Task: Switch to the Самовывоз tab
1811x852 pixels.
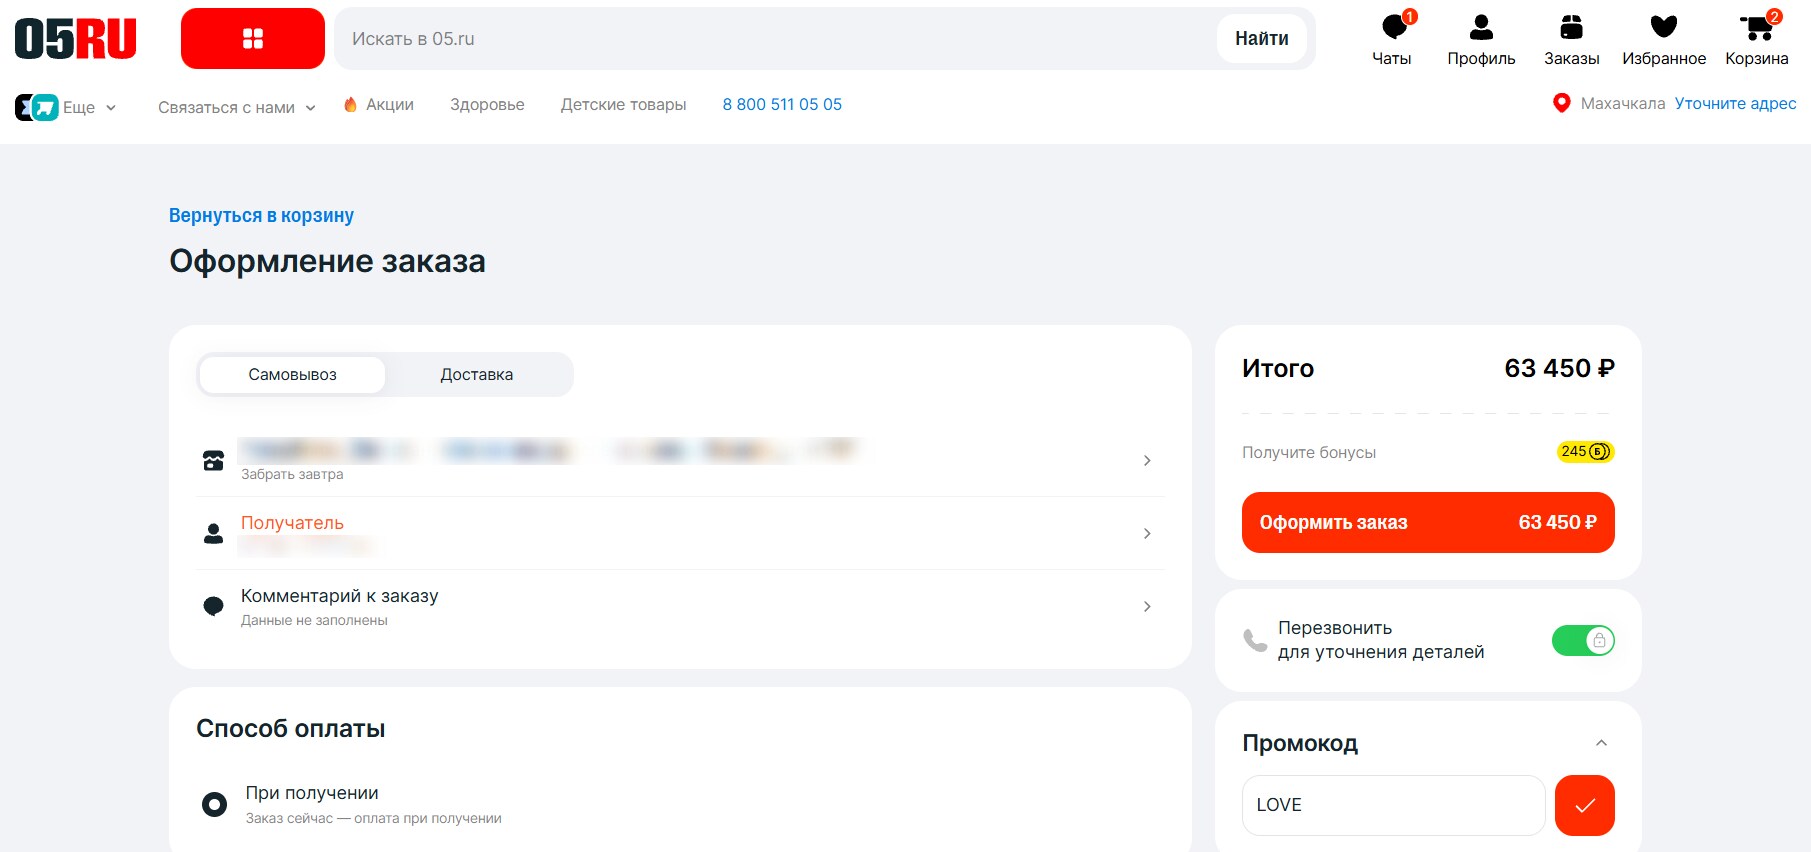Action: pos(292,374)
